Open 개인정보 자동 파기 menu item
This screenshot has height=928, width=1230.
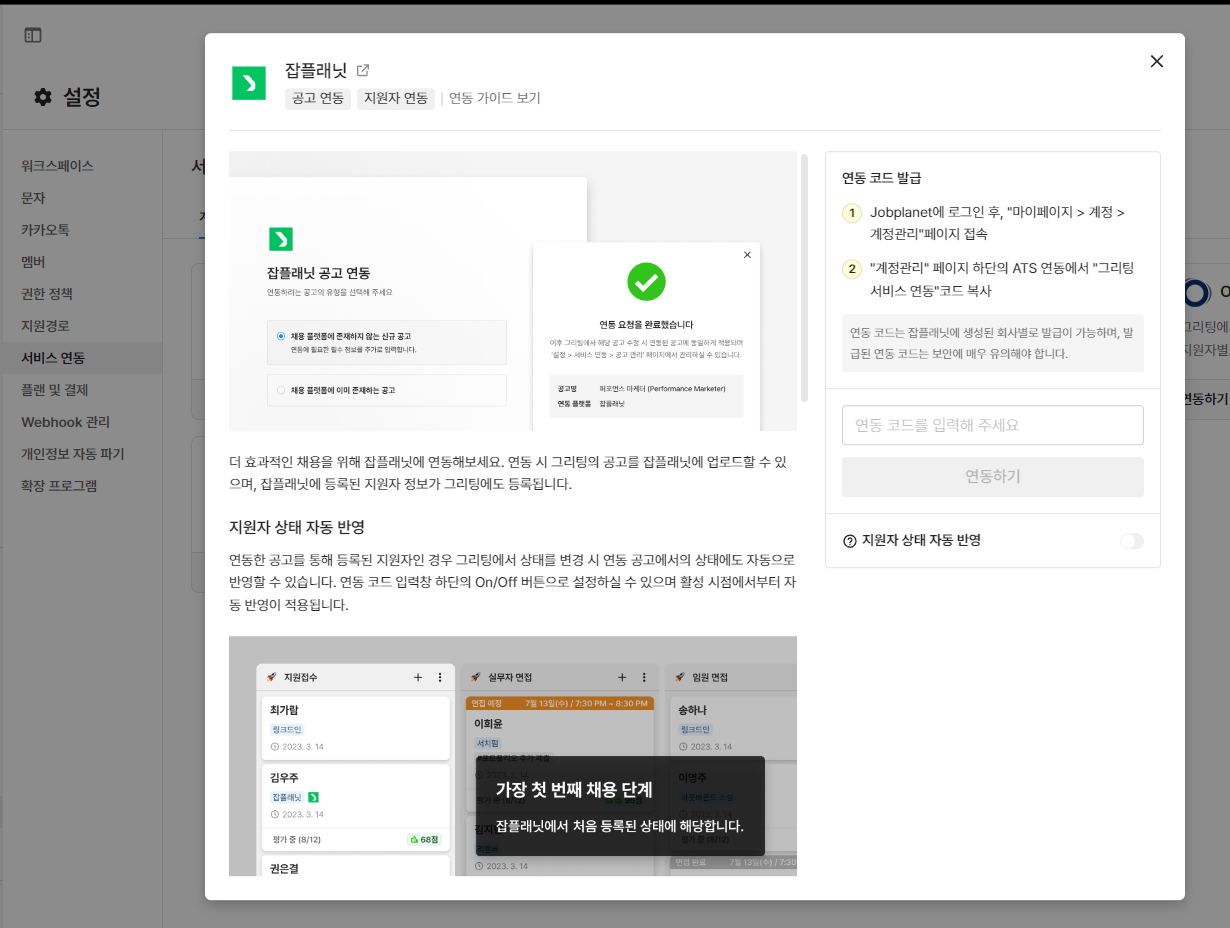73,454
